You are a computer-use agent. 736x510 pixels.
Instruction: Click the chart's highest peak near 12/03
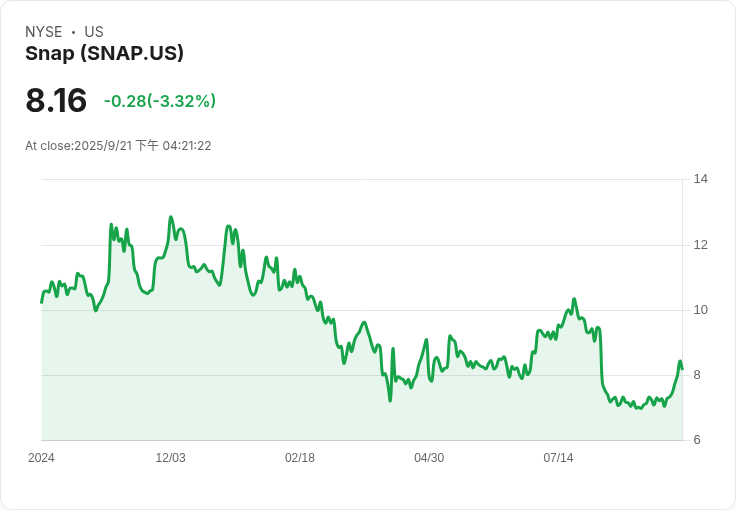coord(170,217)
